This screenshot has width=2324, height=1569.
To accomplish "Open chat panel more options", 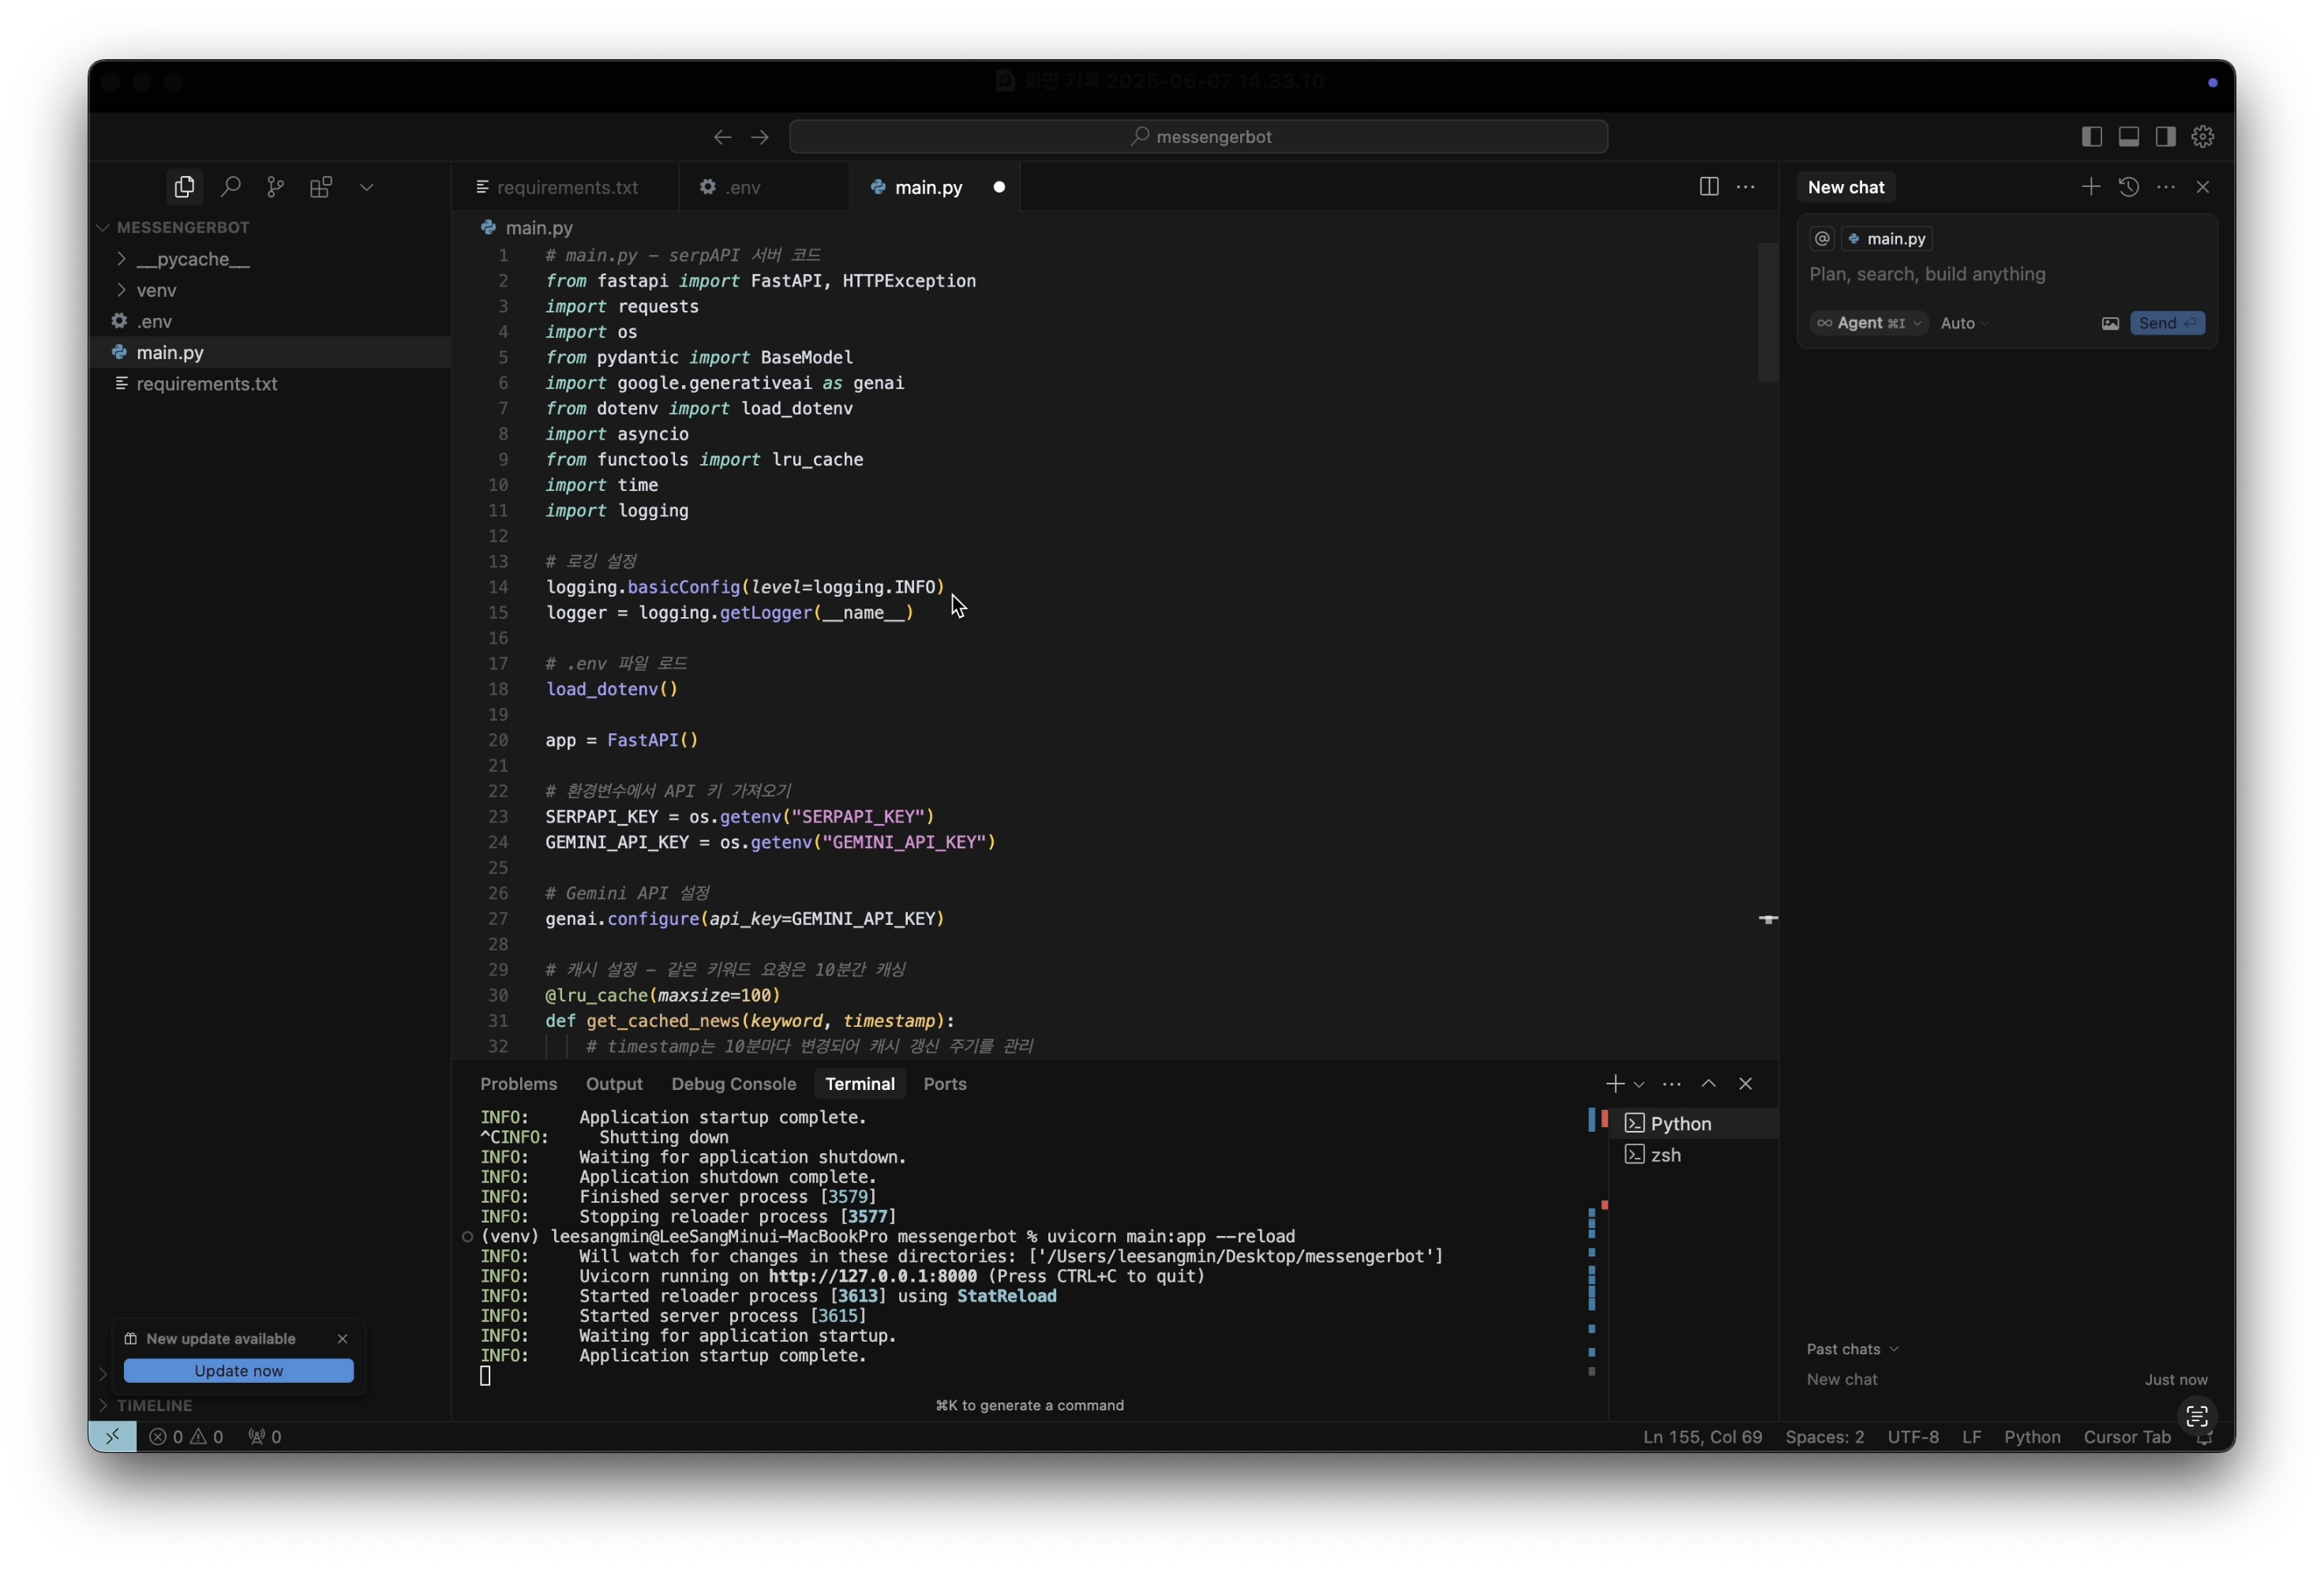I will [2165, 187].
